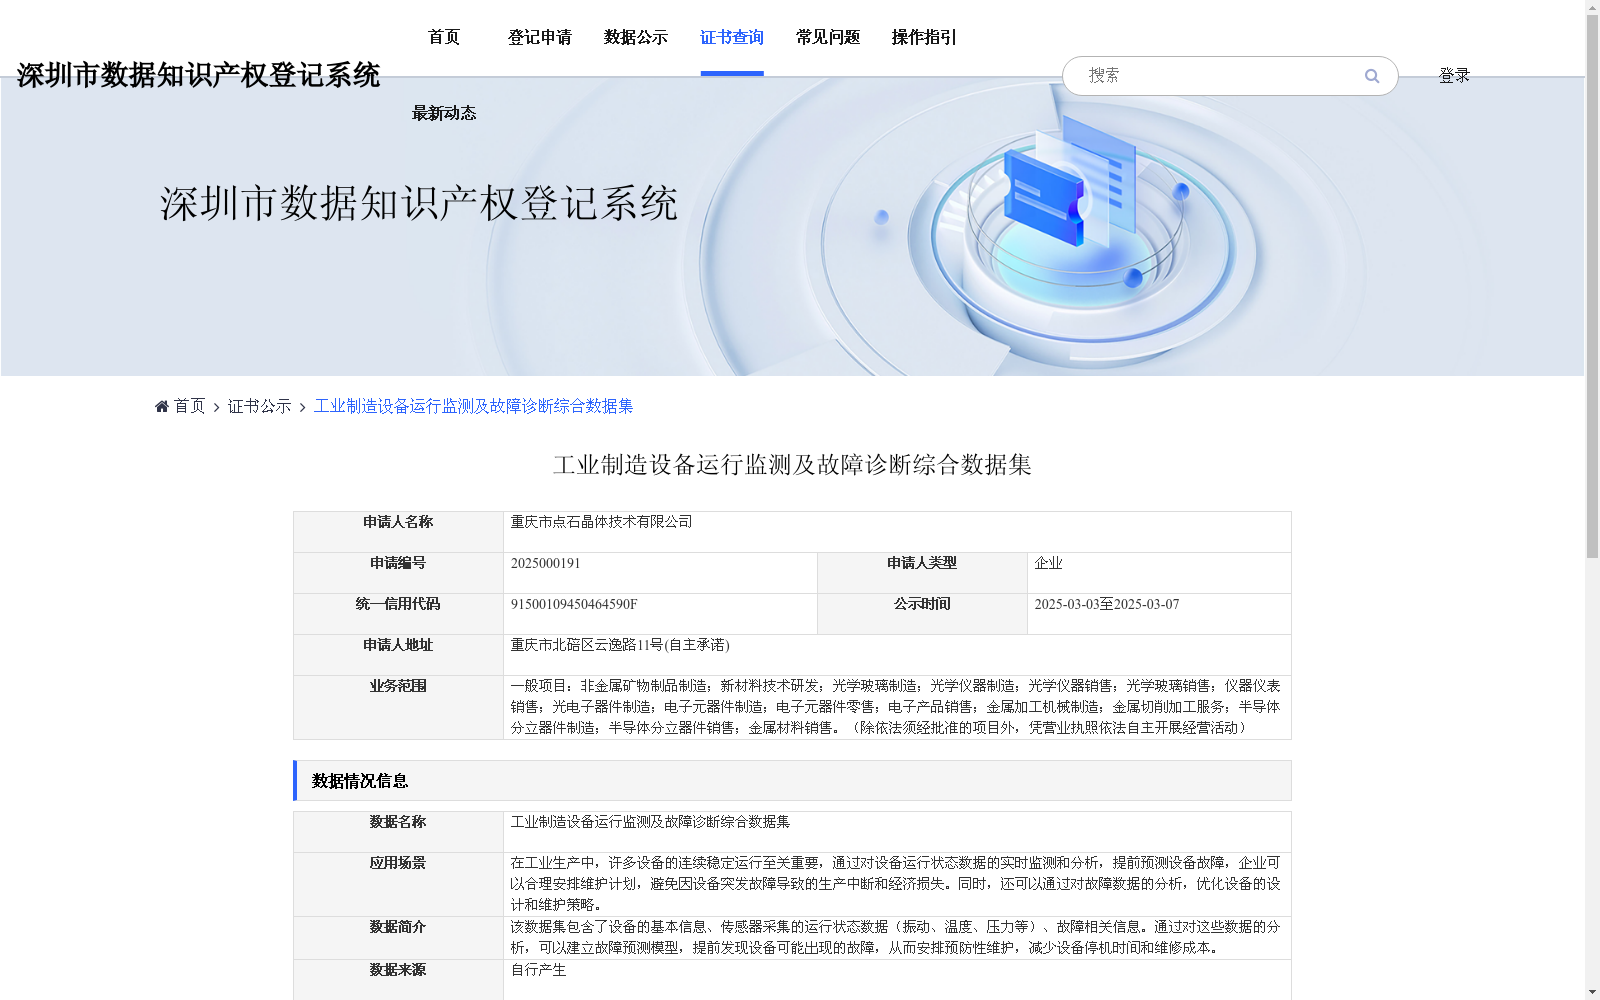This screenshot has width=1600, height=1000.
Task: Click the 登录 login link
Action: [1454, 75]
